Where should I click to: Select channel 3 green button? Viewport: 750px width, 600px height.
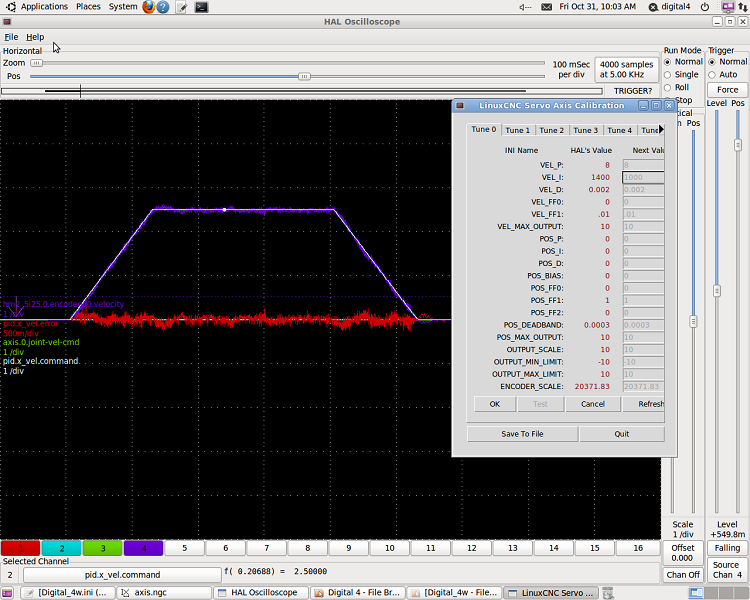pos(102,548)
